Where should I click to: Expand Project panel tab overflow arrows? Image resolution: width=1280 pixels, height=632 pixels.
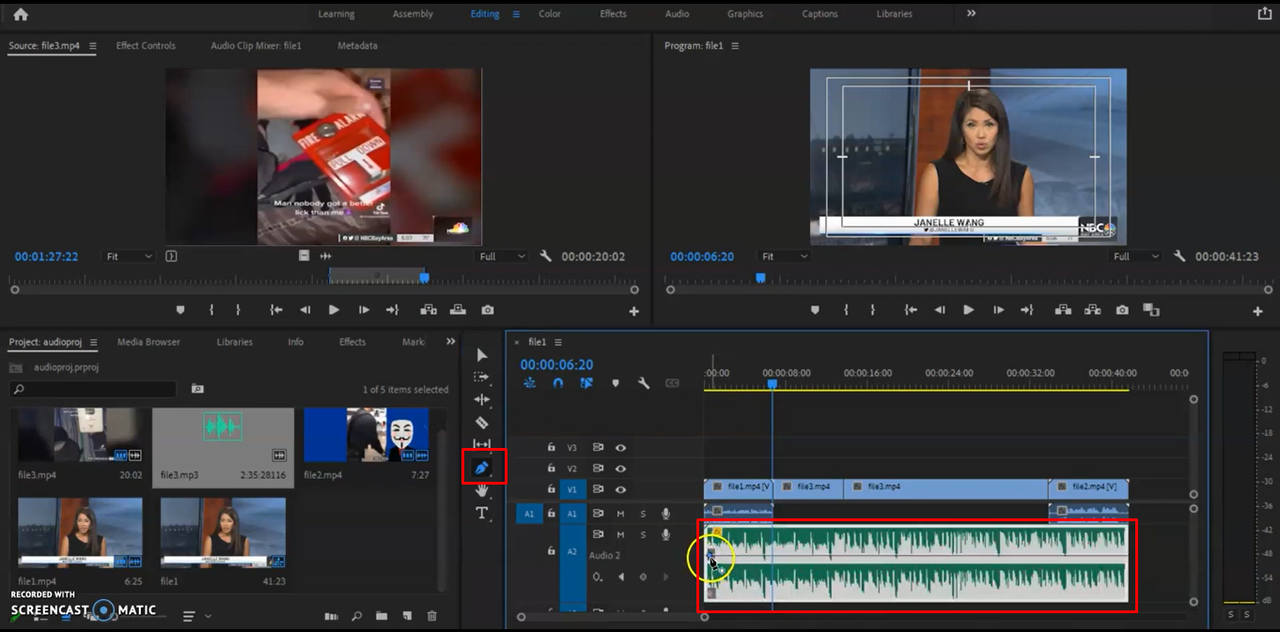click(451, 342)
